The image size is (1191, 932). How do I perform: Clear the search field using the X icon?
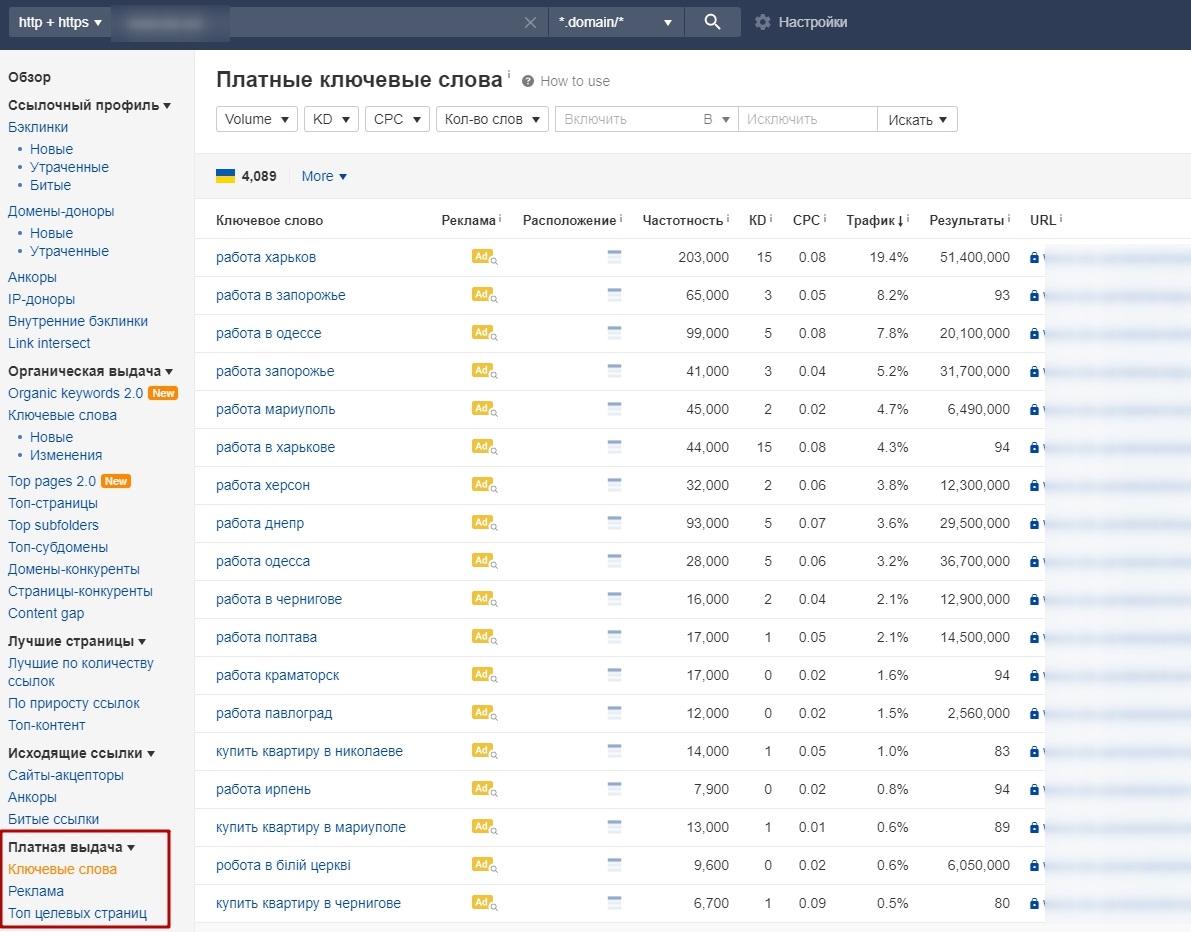[530, 22]
